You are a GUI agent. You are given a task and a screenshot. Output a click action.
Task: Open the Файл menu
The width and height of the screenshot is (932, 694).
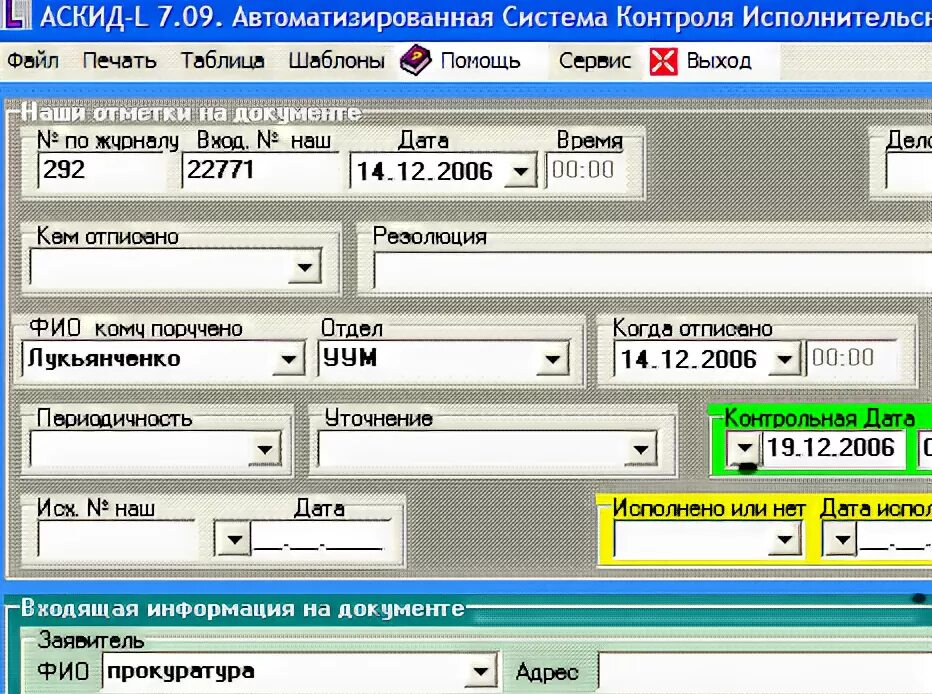pos(34,60)
